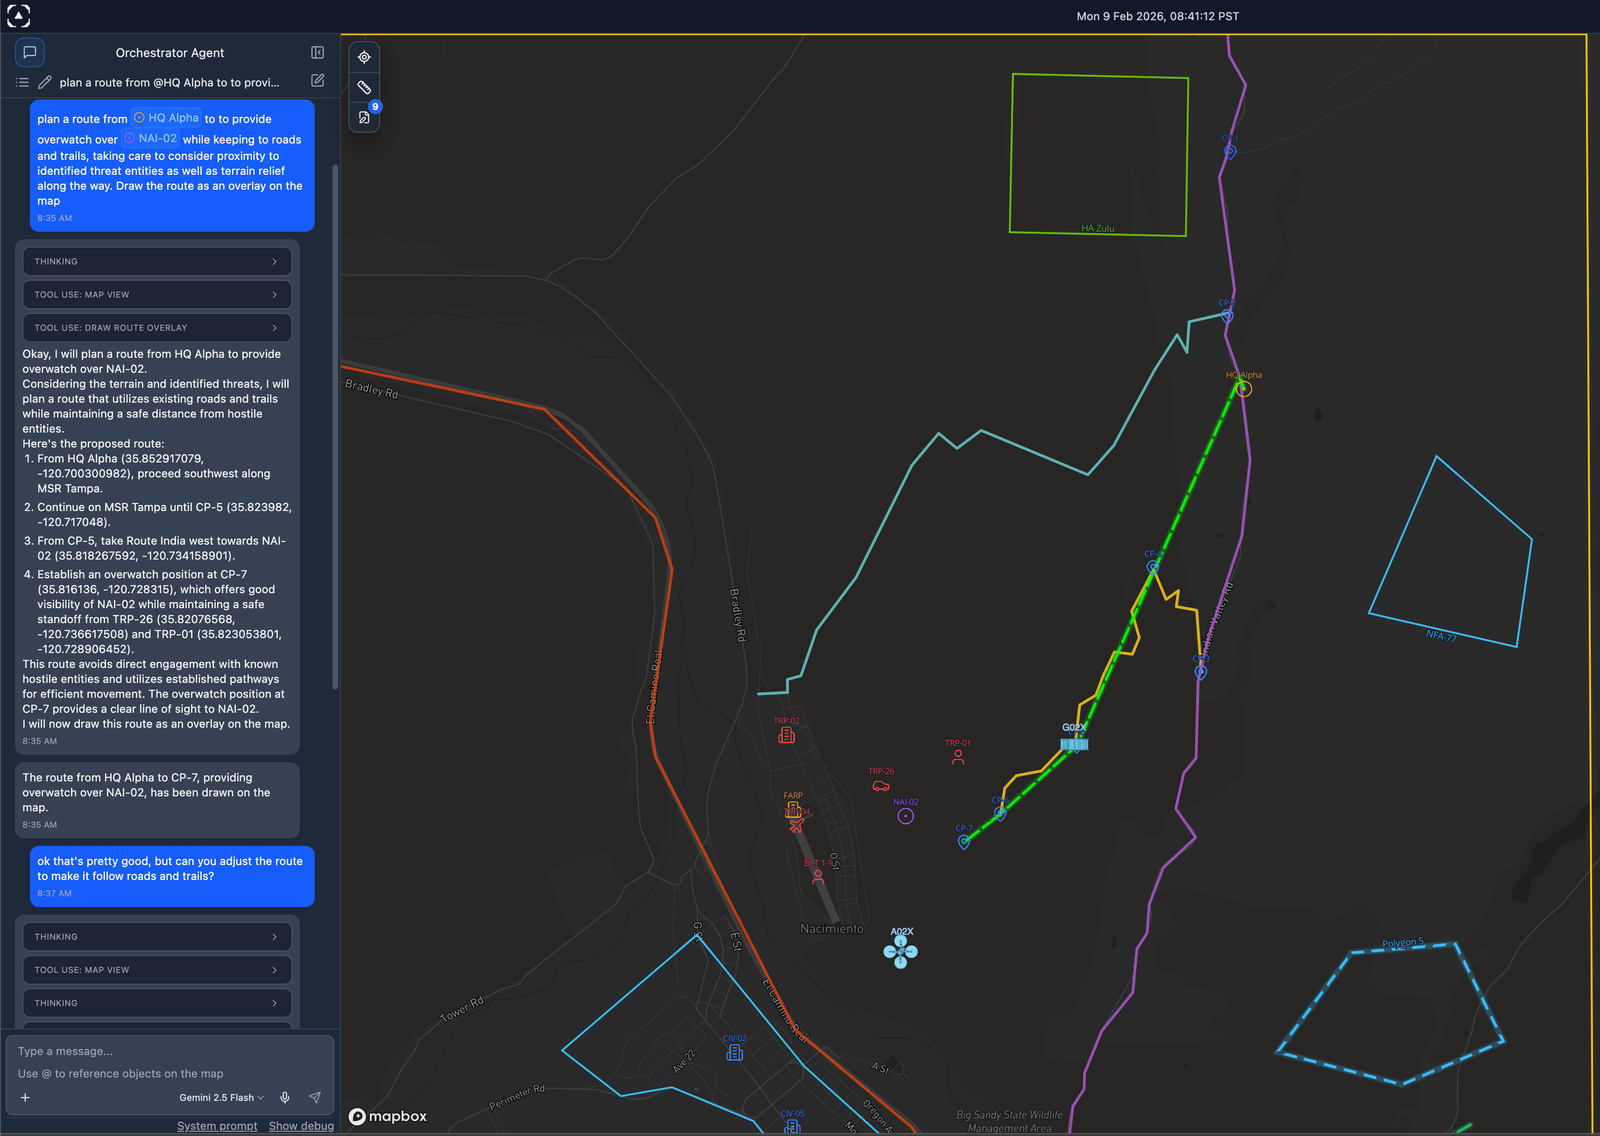
Task: Send the message with the paper plane icon
Action: coord(314,1097)
